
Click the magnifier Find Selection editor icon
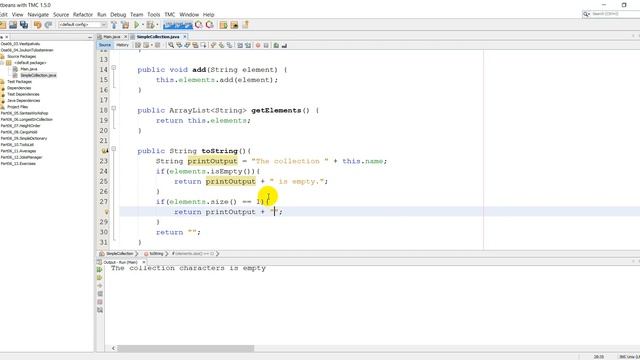[171, 45]
